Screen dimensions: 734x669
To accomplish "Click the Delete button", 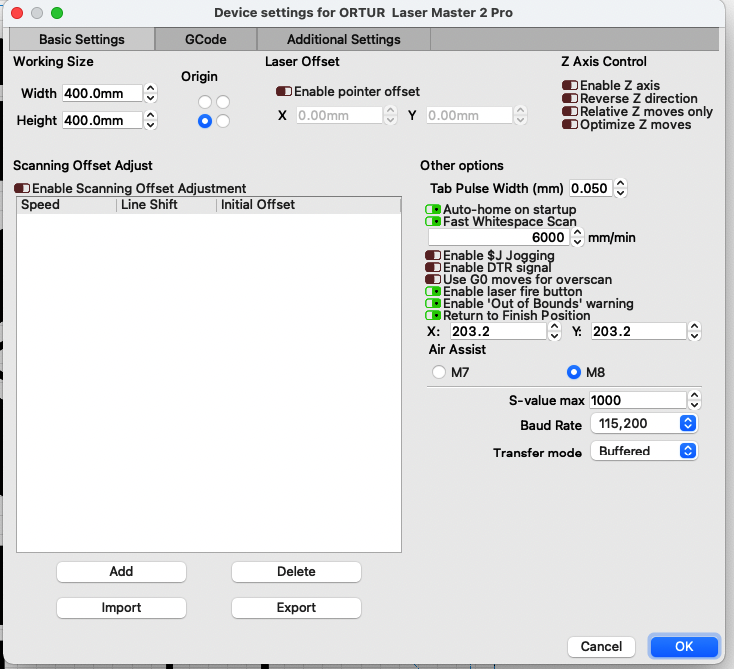I will click(296, 572).
